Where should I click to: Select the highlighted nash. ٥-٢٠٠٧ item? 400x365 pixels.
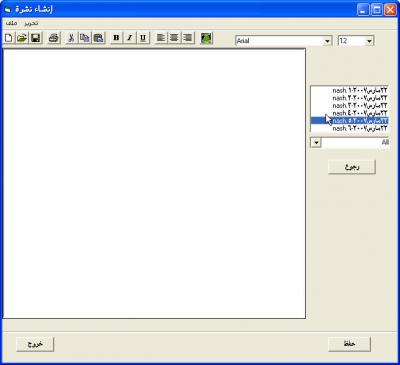coord(350,121)
